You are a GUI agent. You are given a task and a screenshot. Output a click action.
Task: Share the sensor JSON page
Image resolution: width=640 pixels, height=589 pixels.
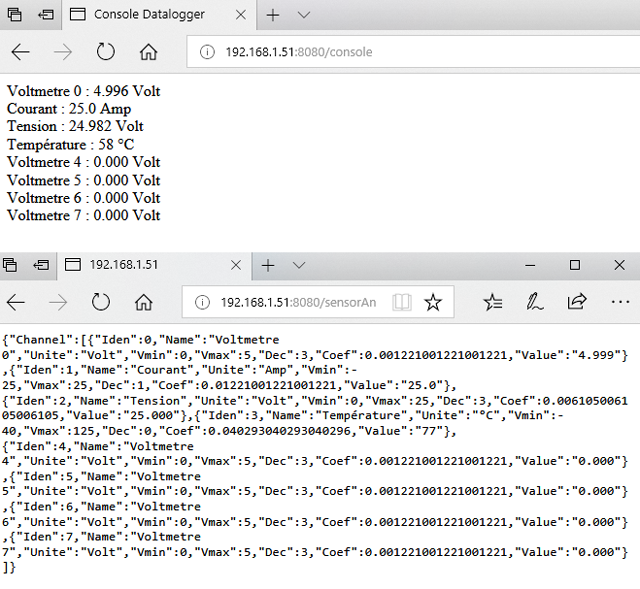pyautogui.click(x=577, y=302)
